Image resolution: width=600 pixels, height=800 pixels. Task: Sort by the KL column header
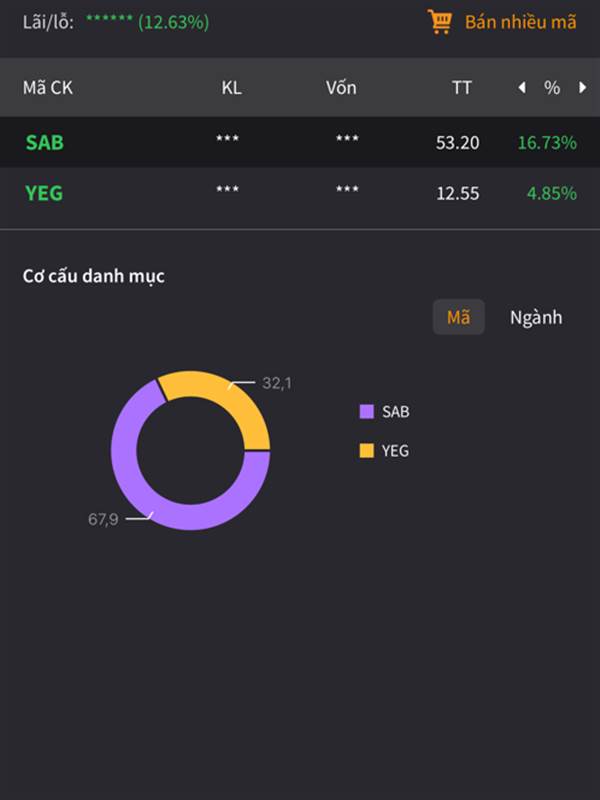pos(231,88)
